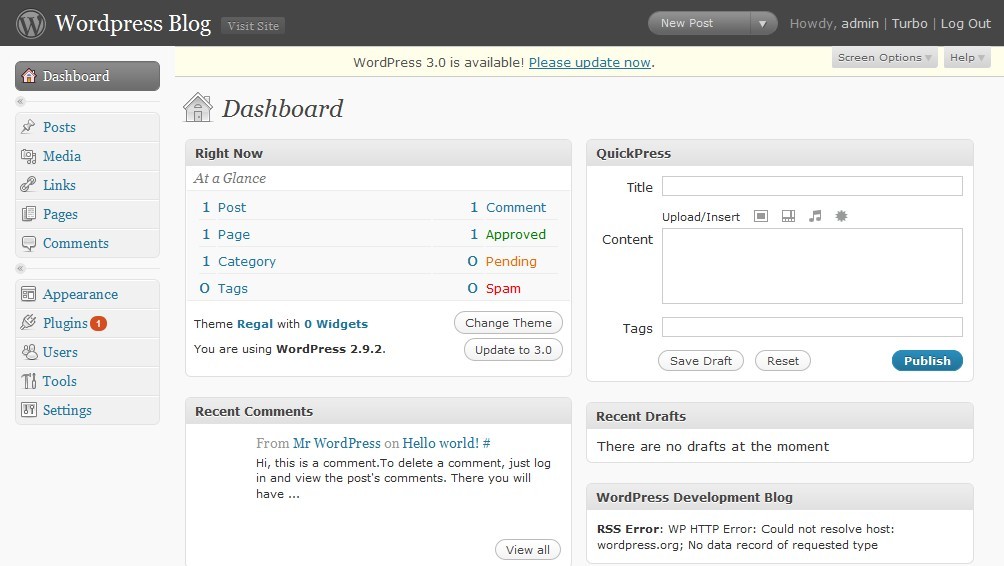This screenshot has height=566, width=1004.
Task: Click the QuickPress Tags input field
Action: pyautogui.click(x=812, y=327)
